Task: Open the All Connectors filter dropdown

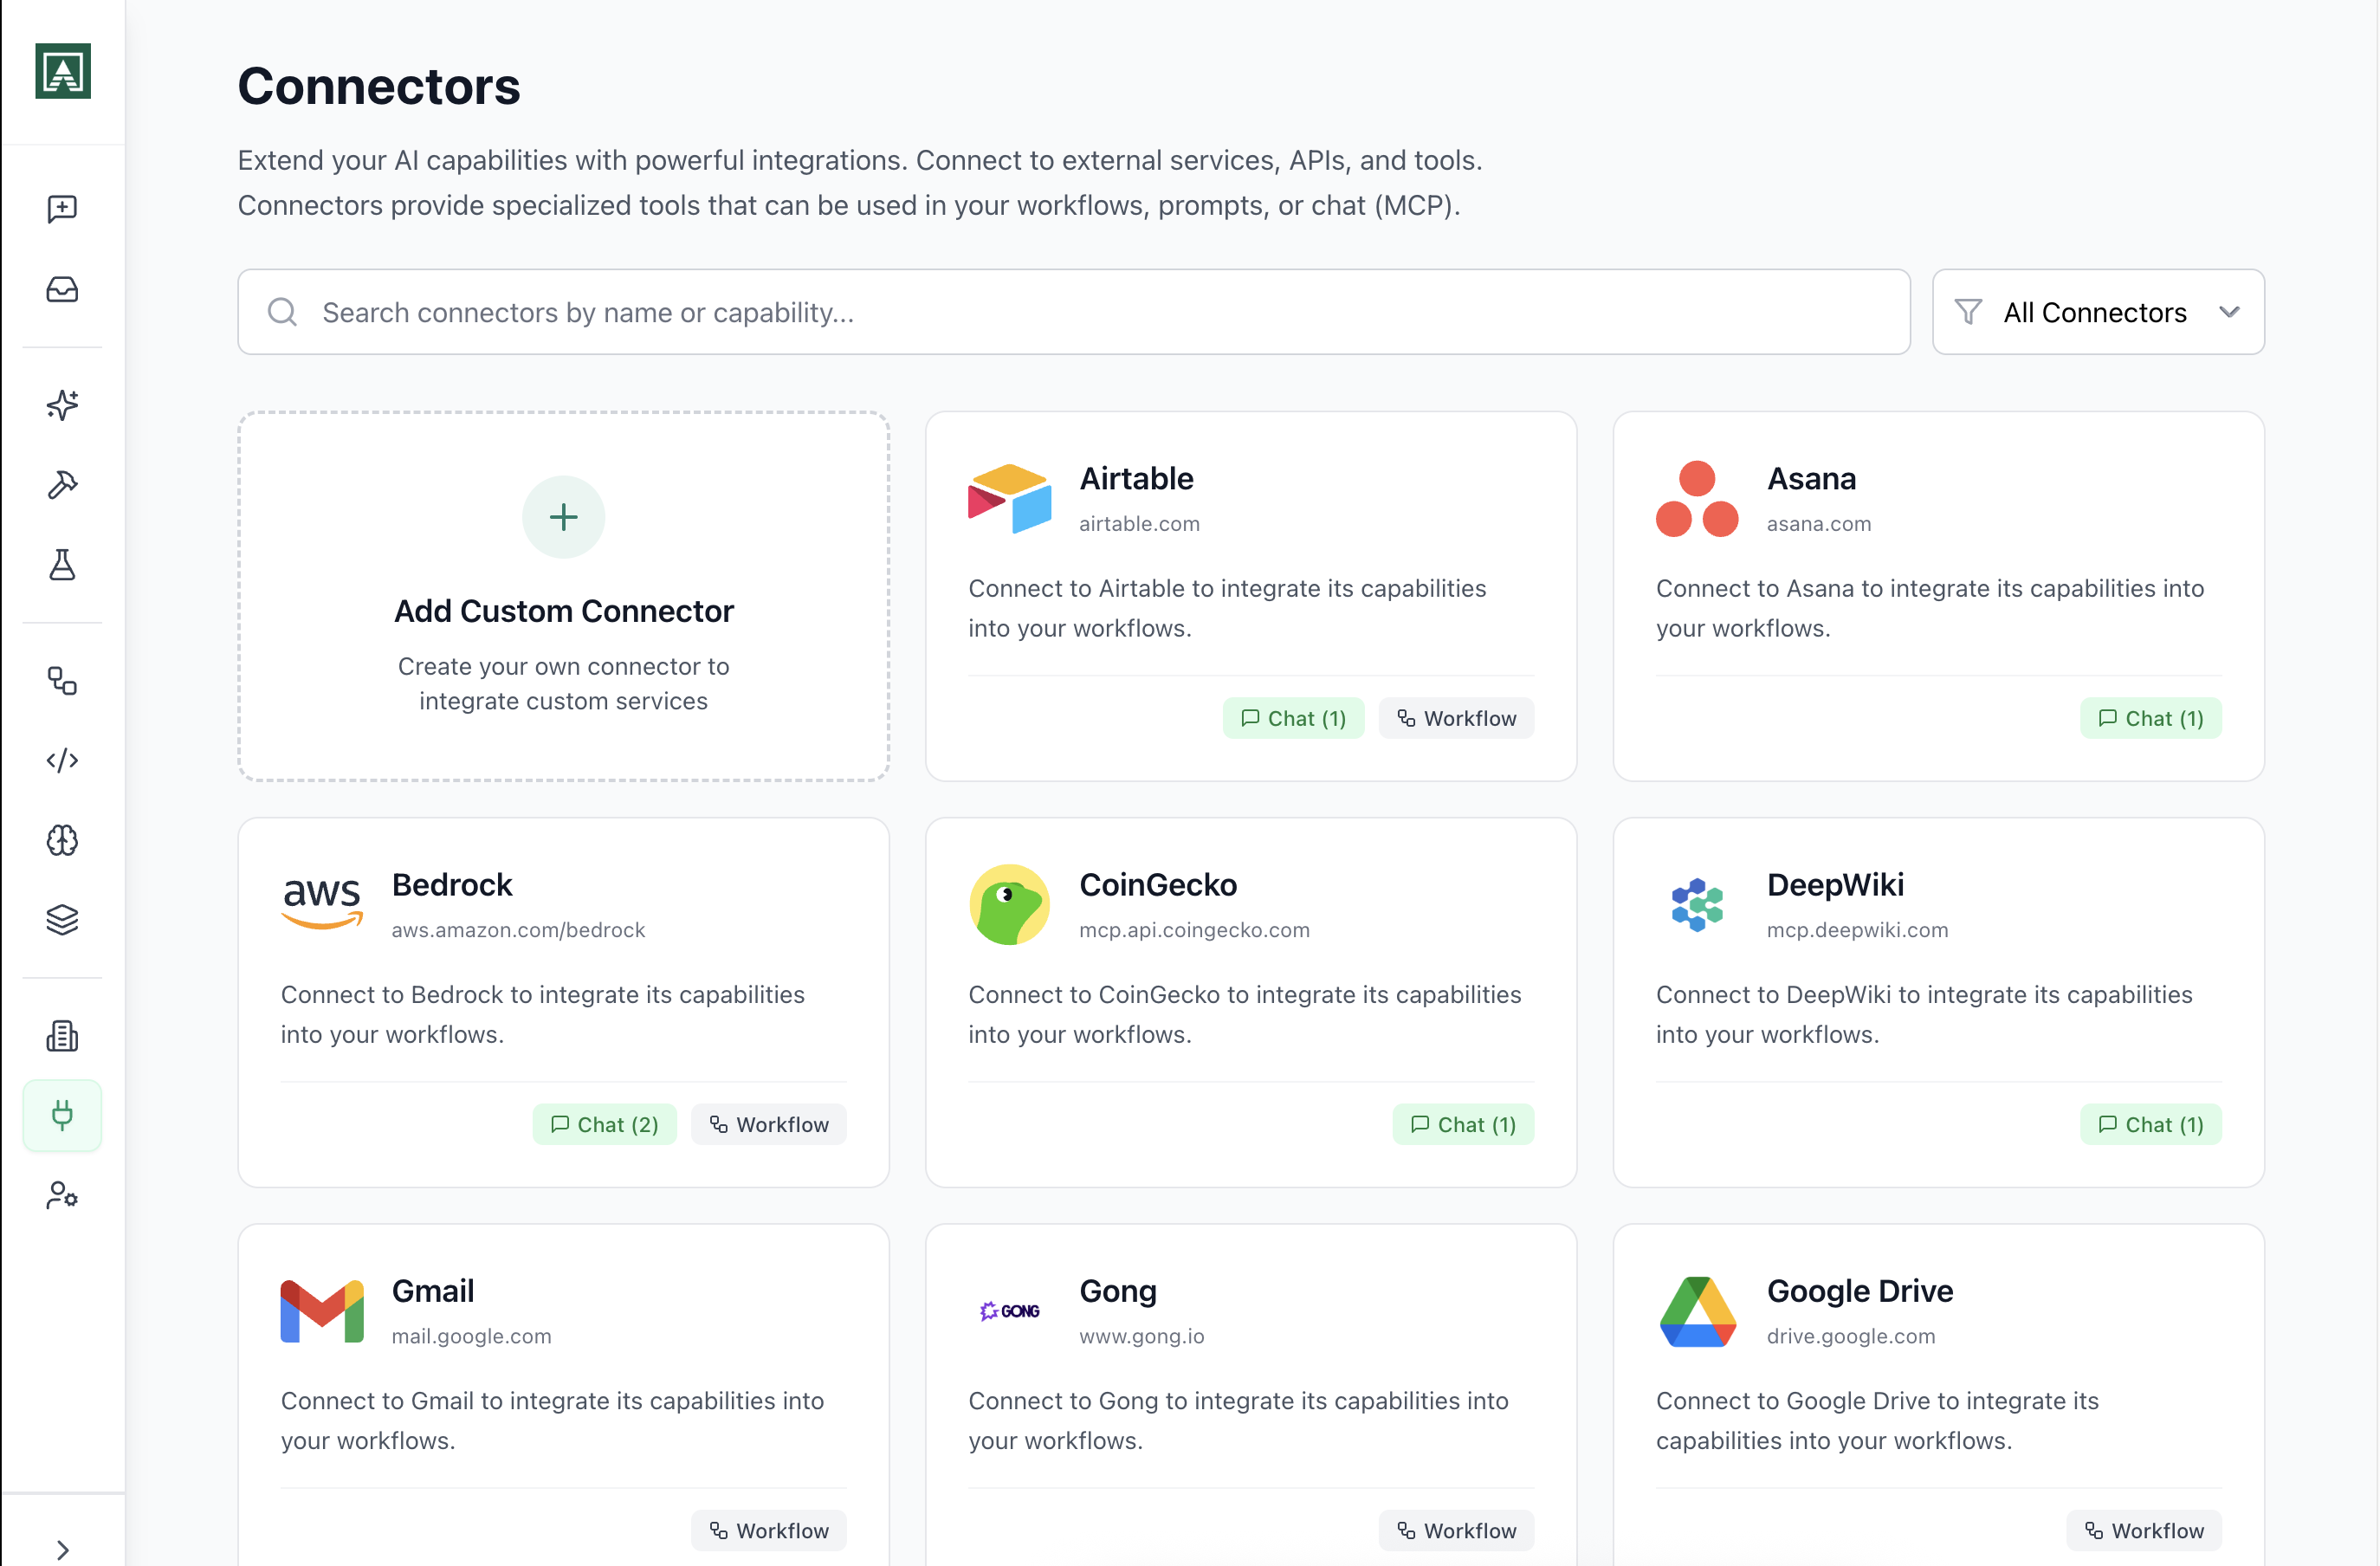Action: point(2097,311)
